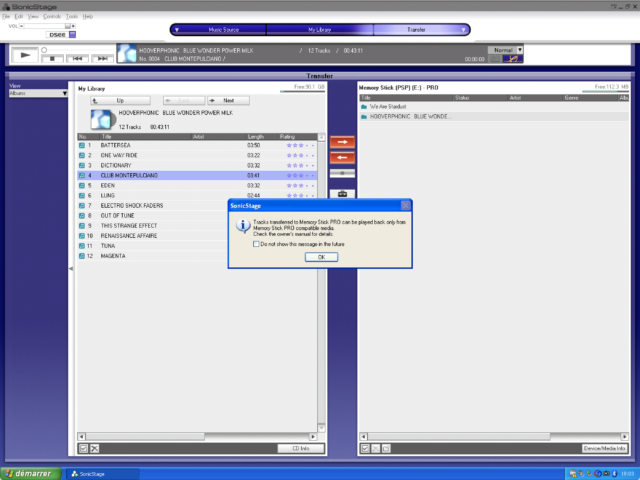Click the select-all check icon under My Library
Screen dimensions: 640x480
(83, 448)
